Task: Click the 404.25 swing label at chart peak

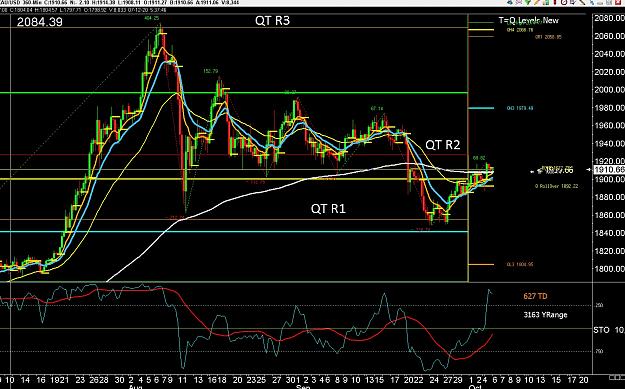Action: [x=151, y=18]
